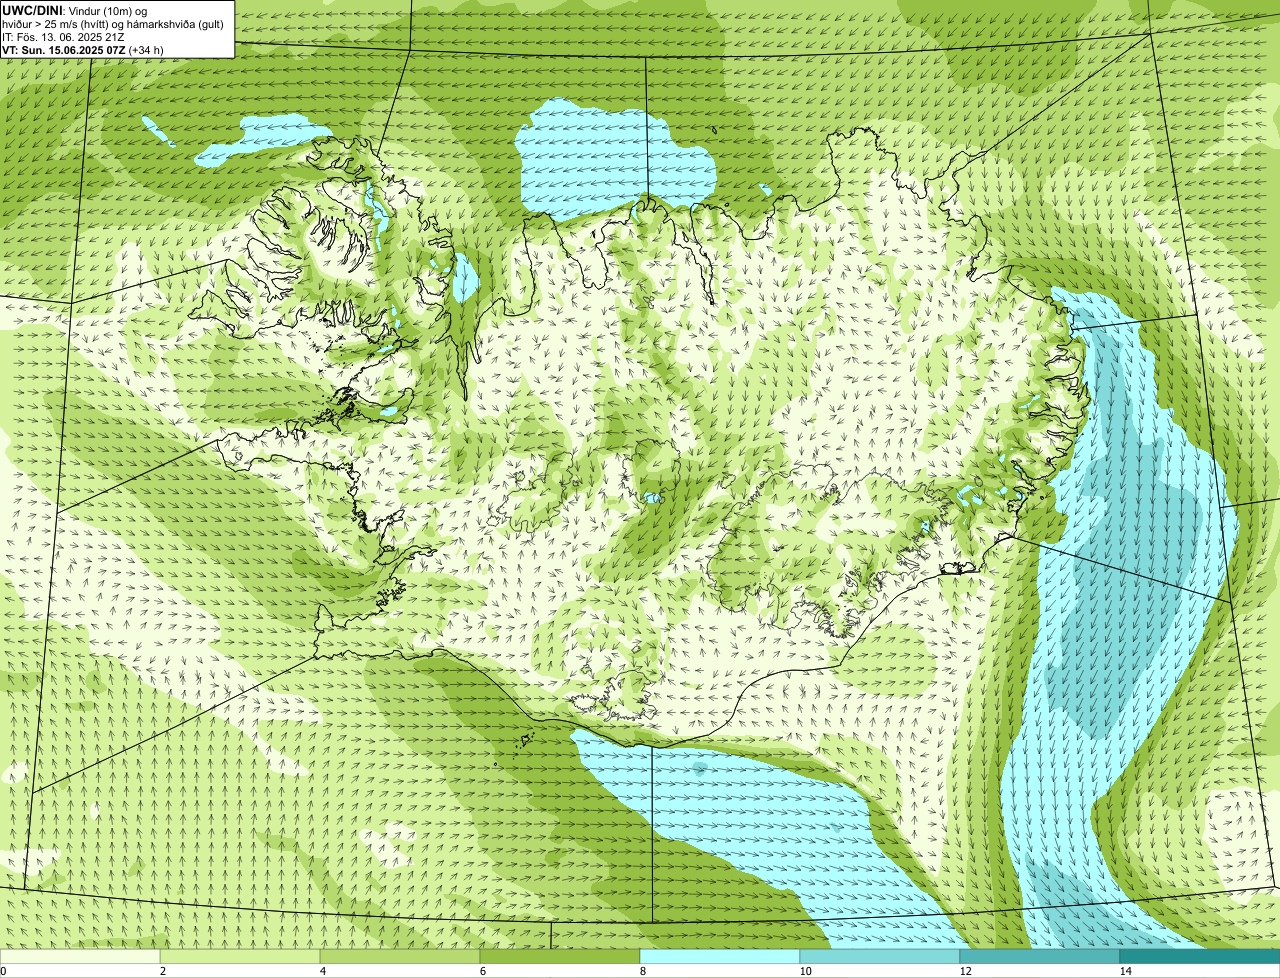Click the legend label '8'

tap(642, 971)
